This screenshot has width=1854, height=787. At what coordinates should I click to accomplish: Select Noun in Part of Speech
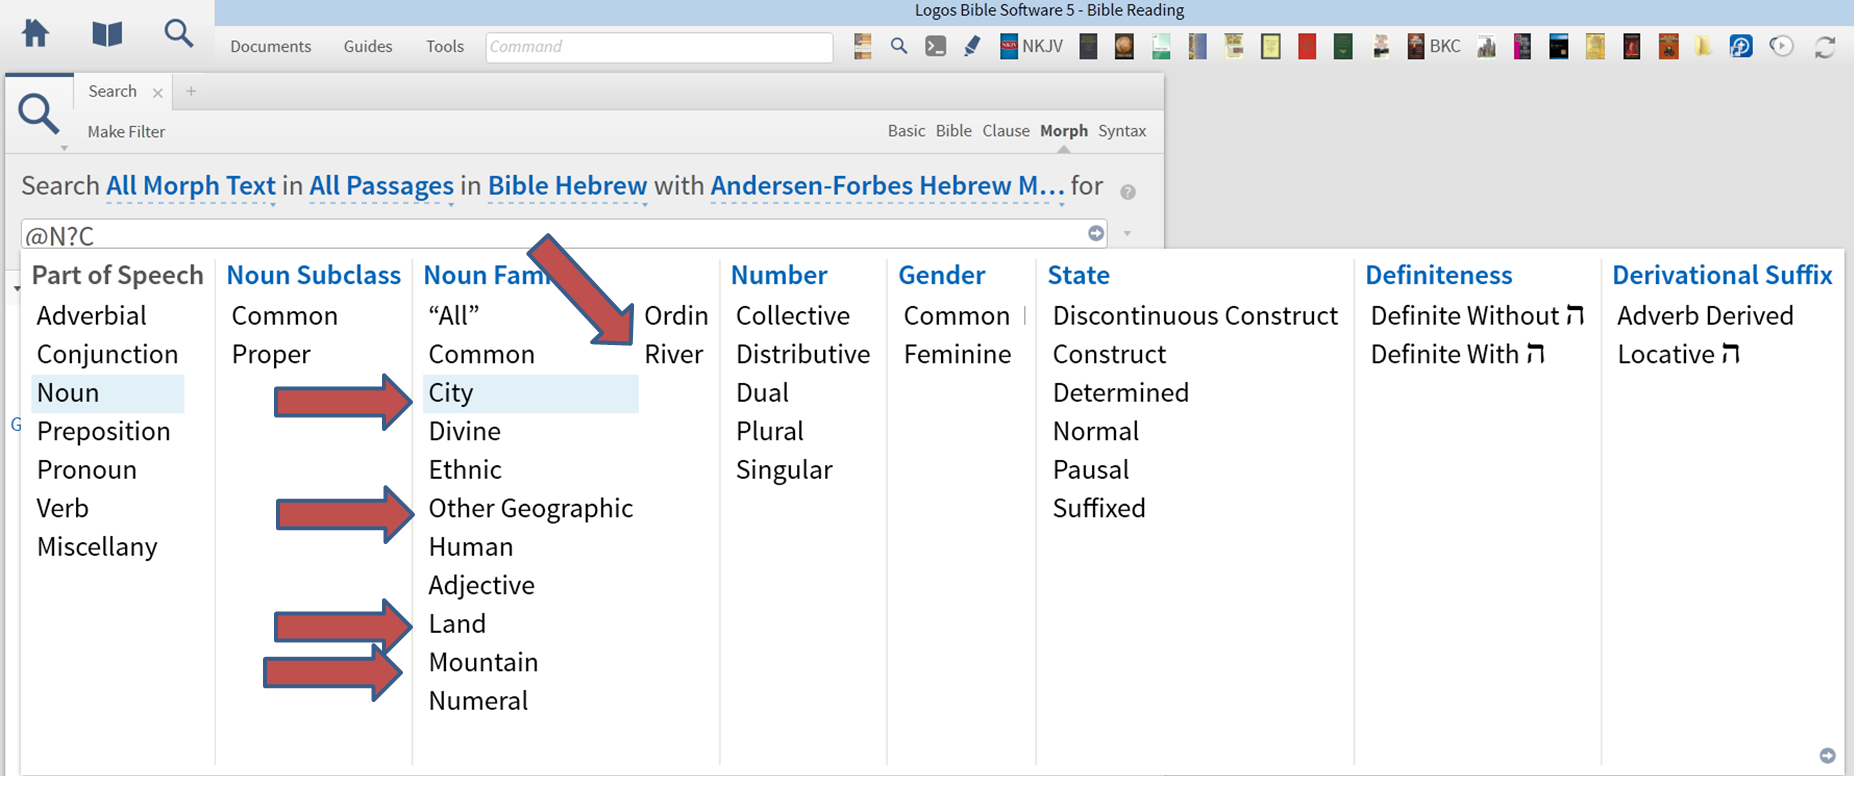pyautogui.click(x=107, y=393)
